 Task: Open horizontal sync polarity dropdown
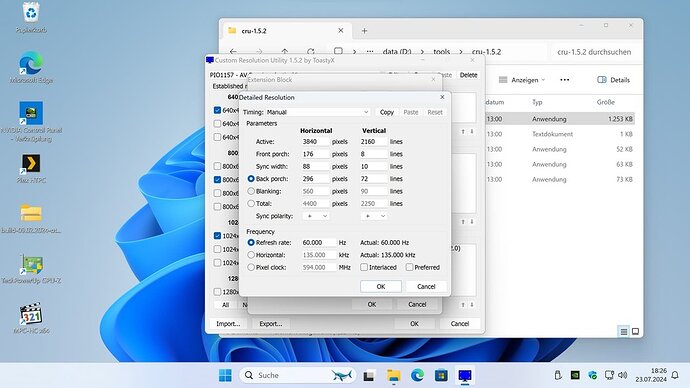[316, 216]
